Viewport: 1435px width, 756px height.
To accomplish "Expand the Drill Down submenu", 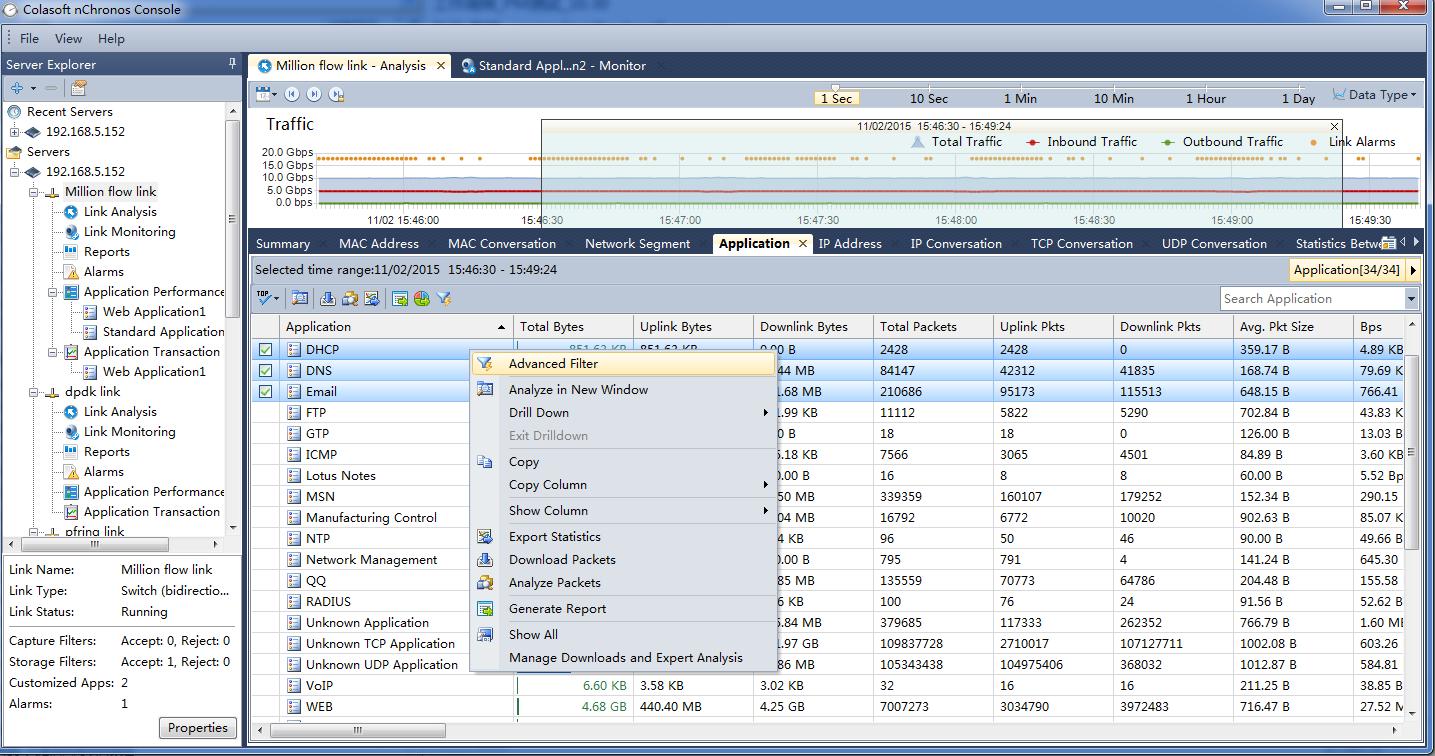I will (x=624, y=413).
